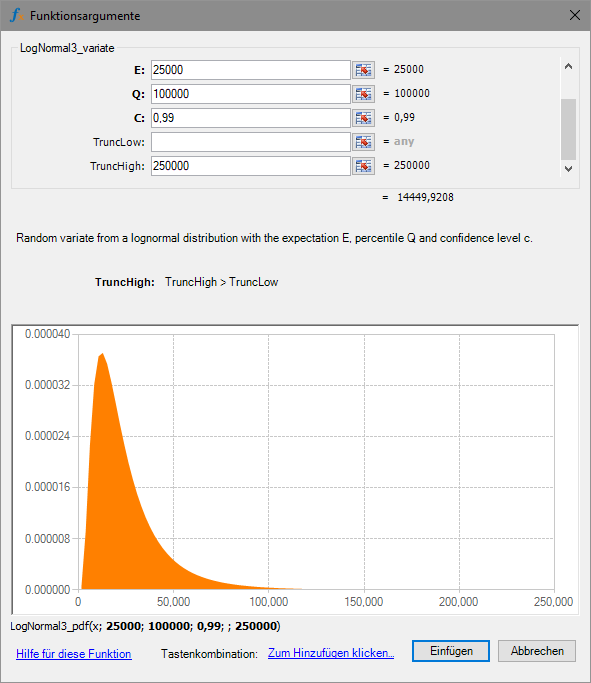The width and height of the screenshot is (591, 683).
Task: Click the Abbrechen button
Action: coord(537,651)
